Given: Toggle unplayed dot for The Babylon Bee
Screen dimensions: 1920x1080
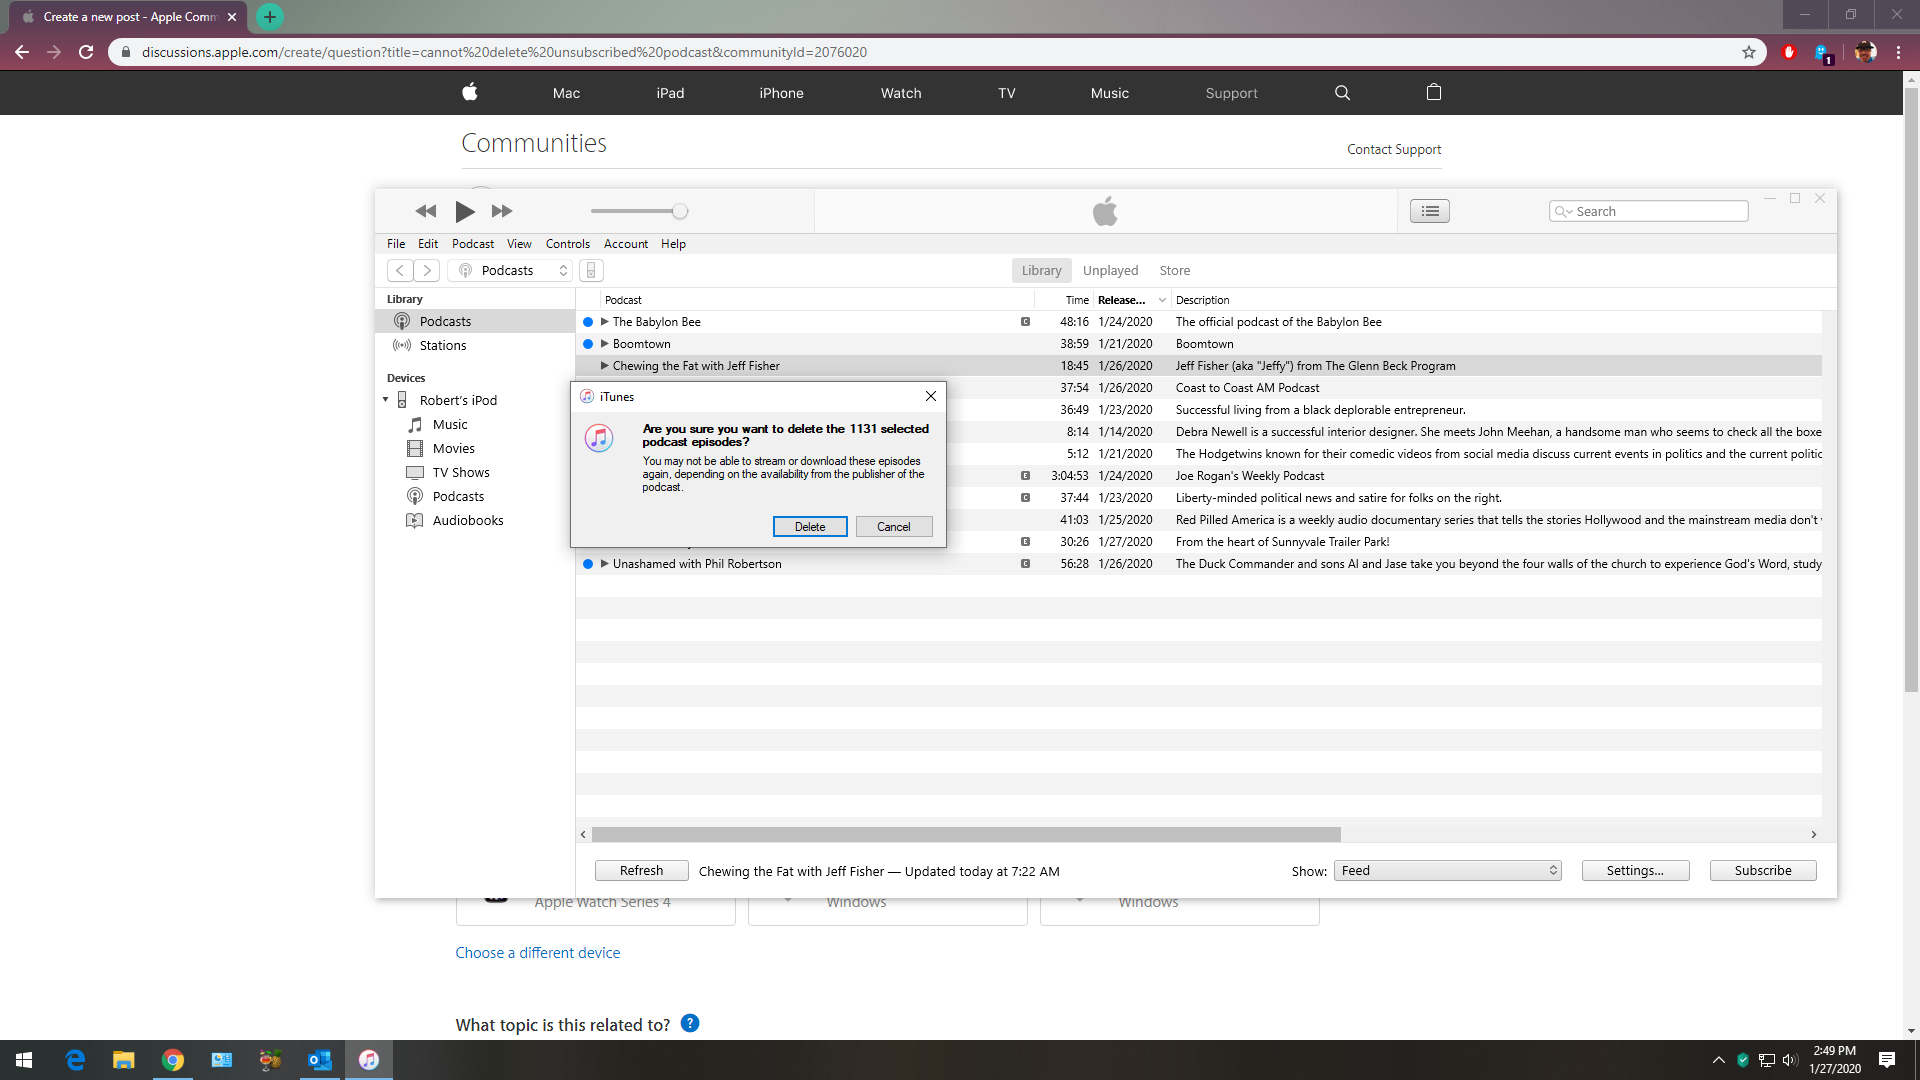Looking at the screenshot, I should click(x=588, y=322).
